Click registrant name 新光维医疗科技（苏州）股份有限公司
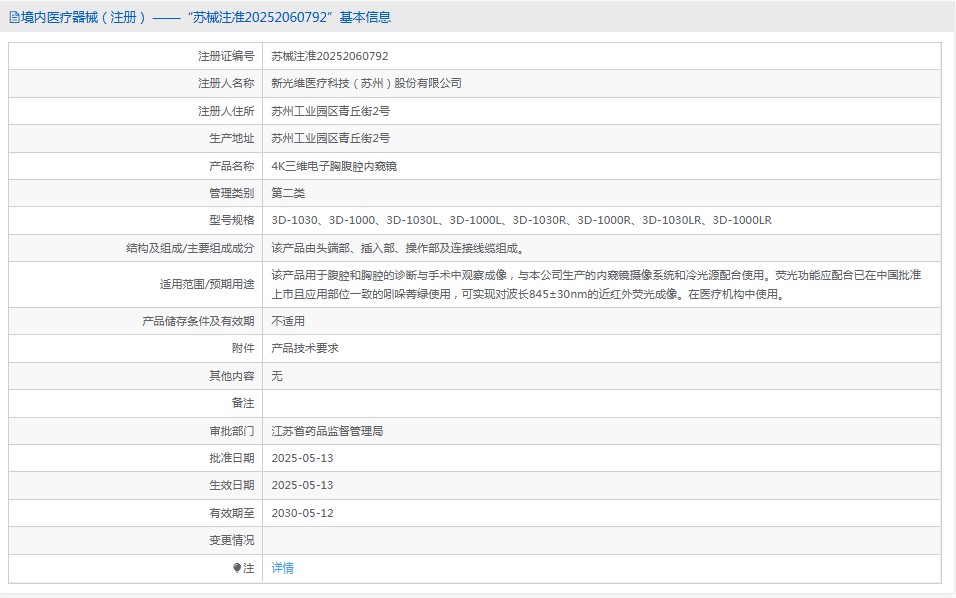 click(366, 84)
